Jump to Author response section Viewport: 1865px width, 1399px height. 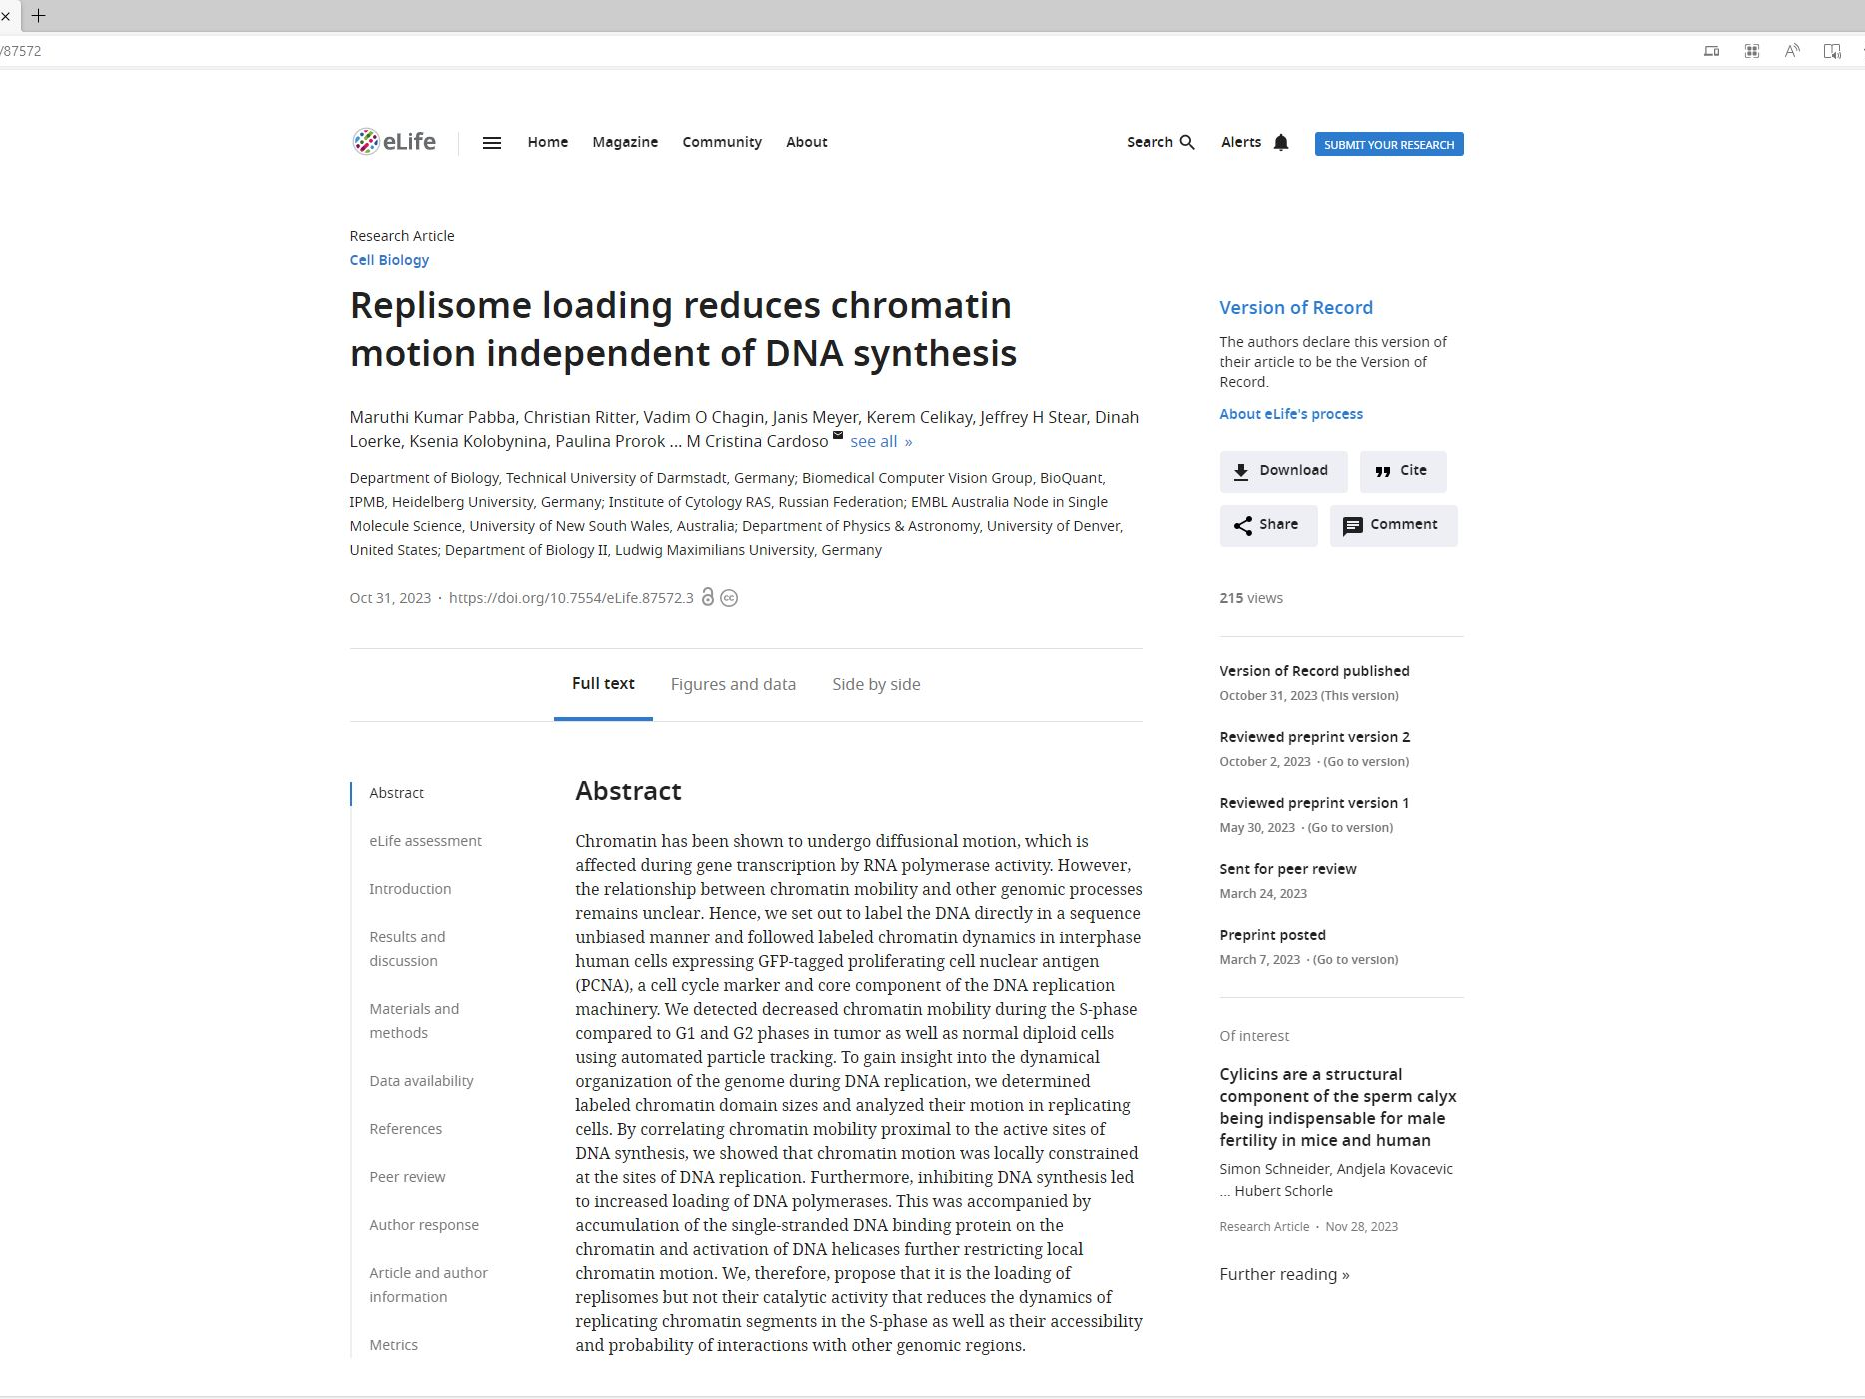click(x=424, y=1225)
